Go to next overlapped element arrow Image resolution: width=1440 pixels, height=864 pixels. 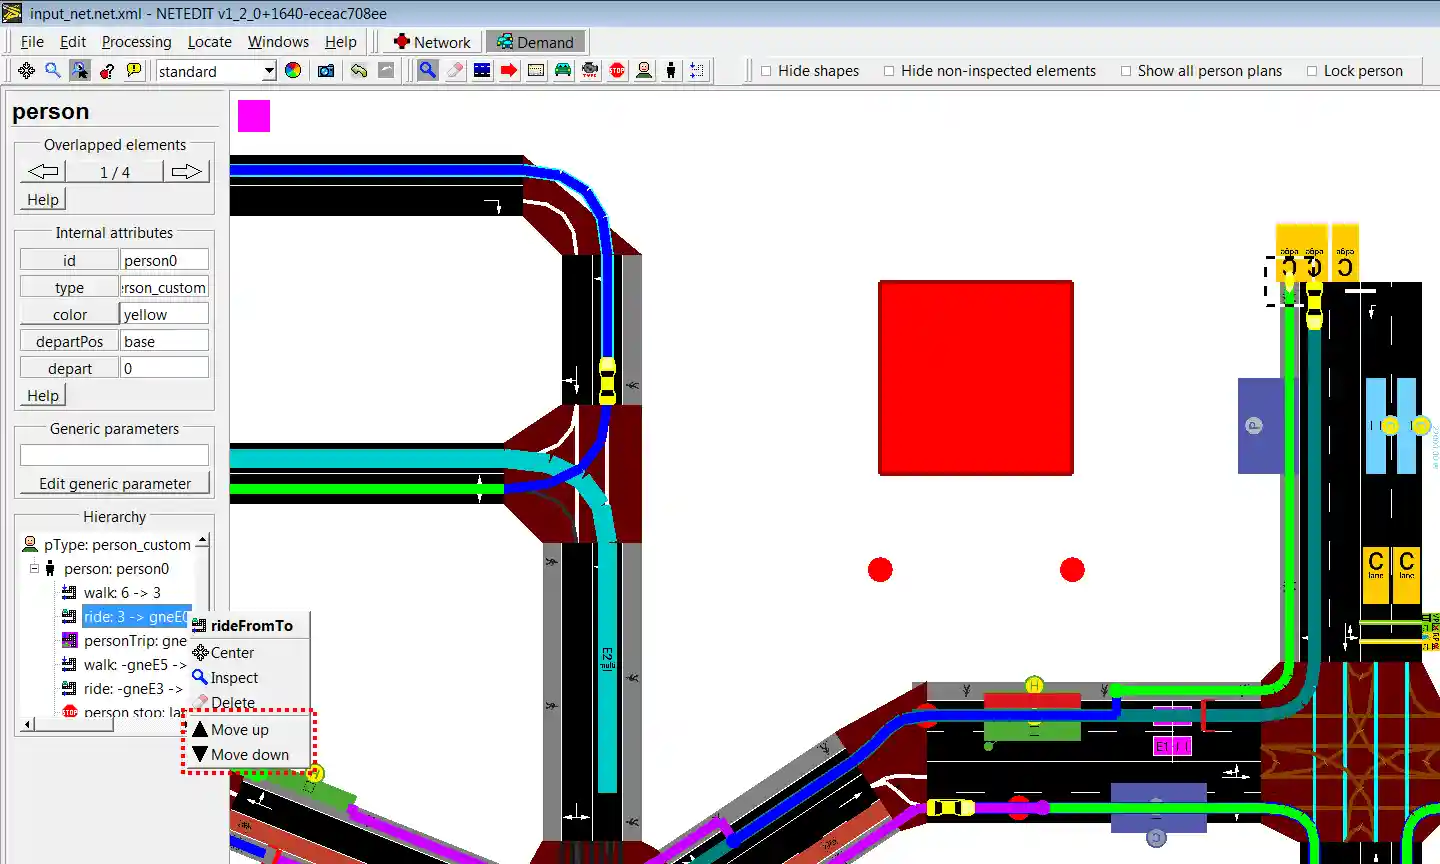tap(186, 172)
